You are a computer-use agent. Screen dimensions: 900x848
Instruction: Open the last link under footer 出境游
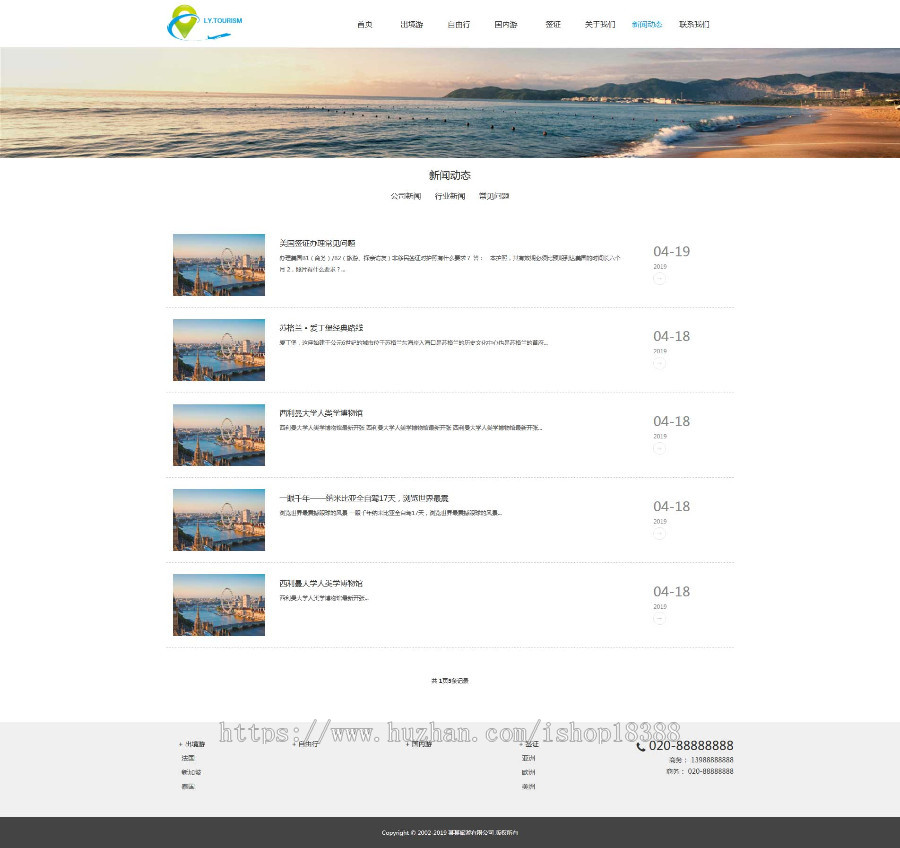[x=188, y=787]
